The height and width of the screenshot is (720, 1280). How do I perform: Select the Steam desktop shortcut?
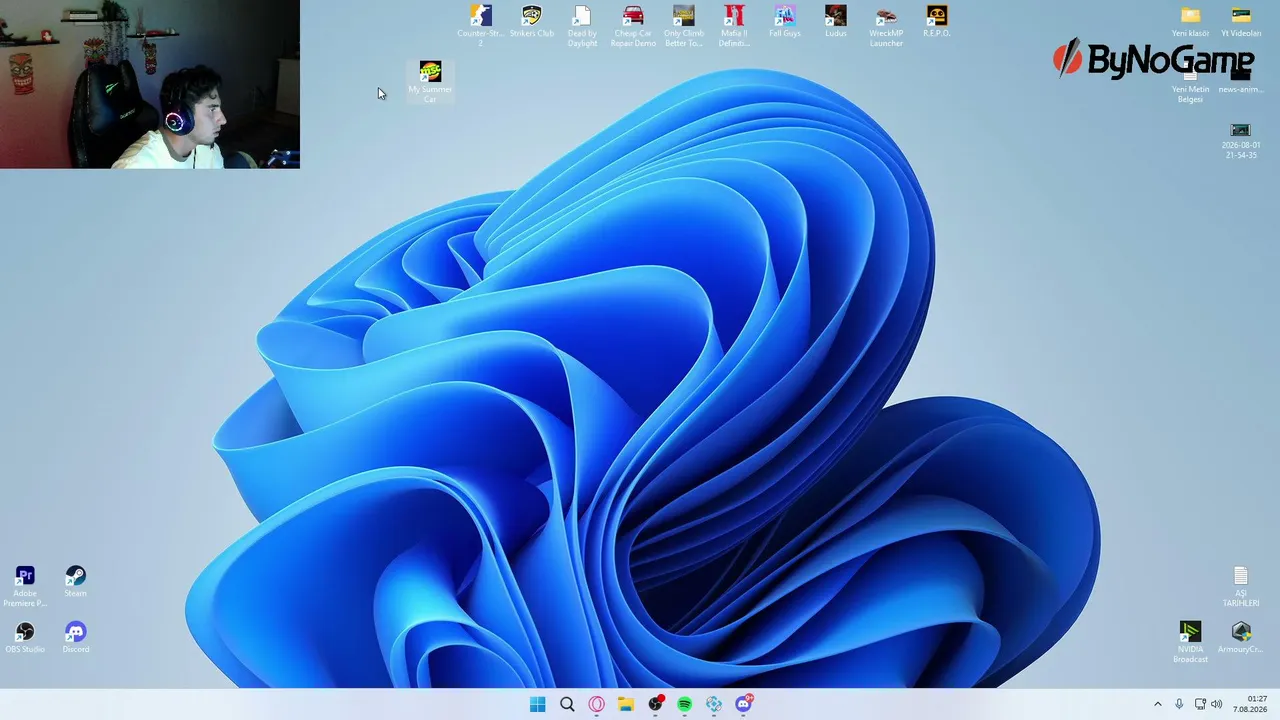(x=76, y=582)
